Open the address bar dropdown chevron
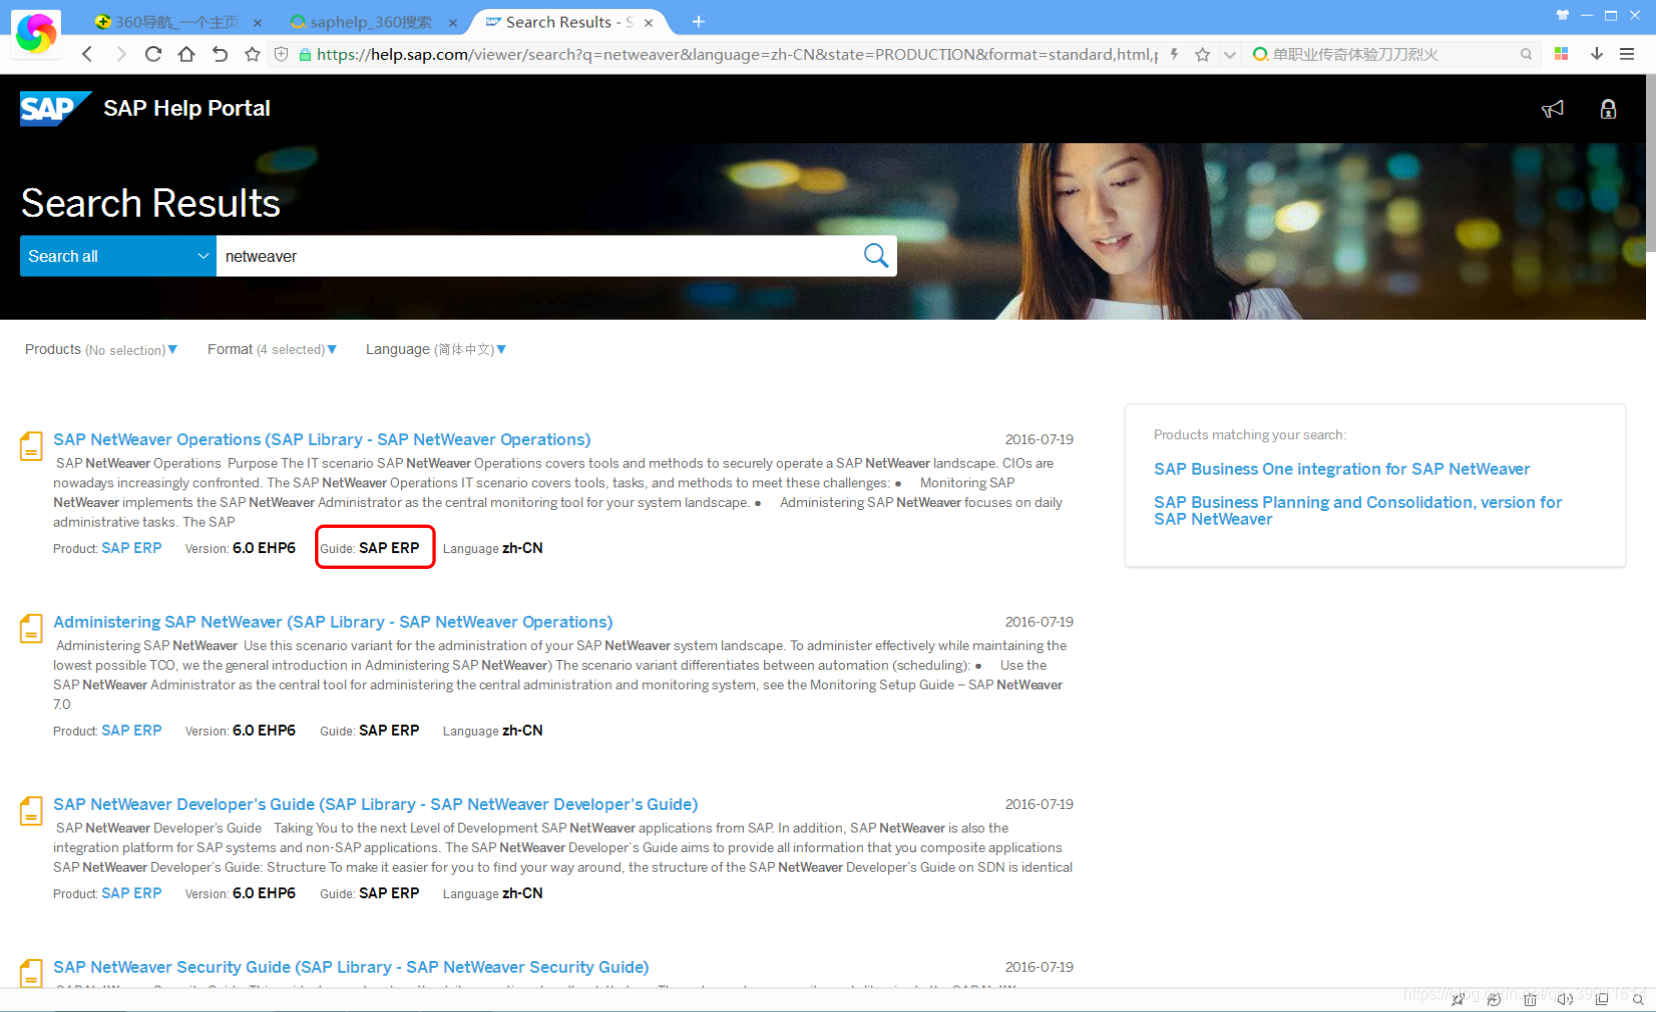Image resolution: width=1656 pixels, height=1012 pixels. 1230,54
